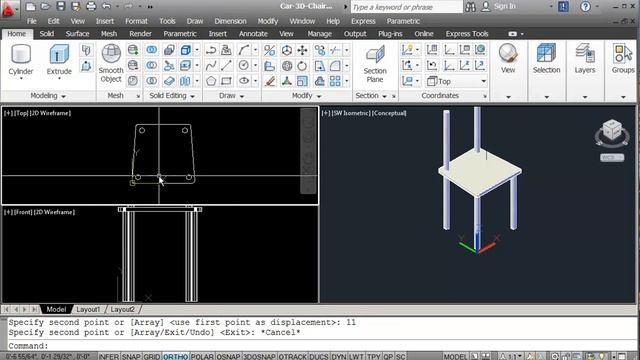
Task: Open dropdown arrow under Cylinder
Action: [20, 78]
